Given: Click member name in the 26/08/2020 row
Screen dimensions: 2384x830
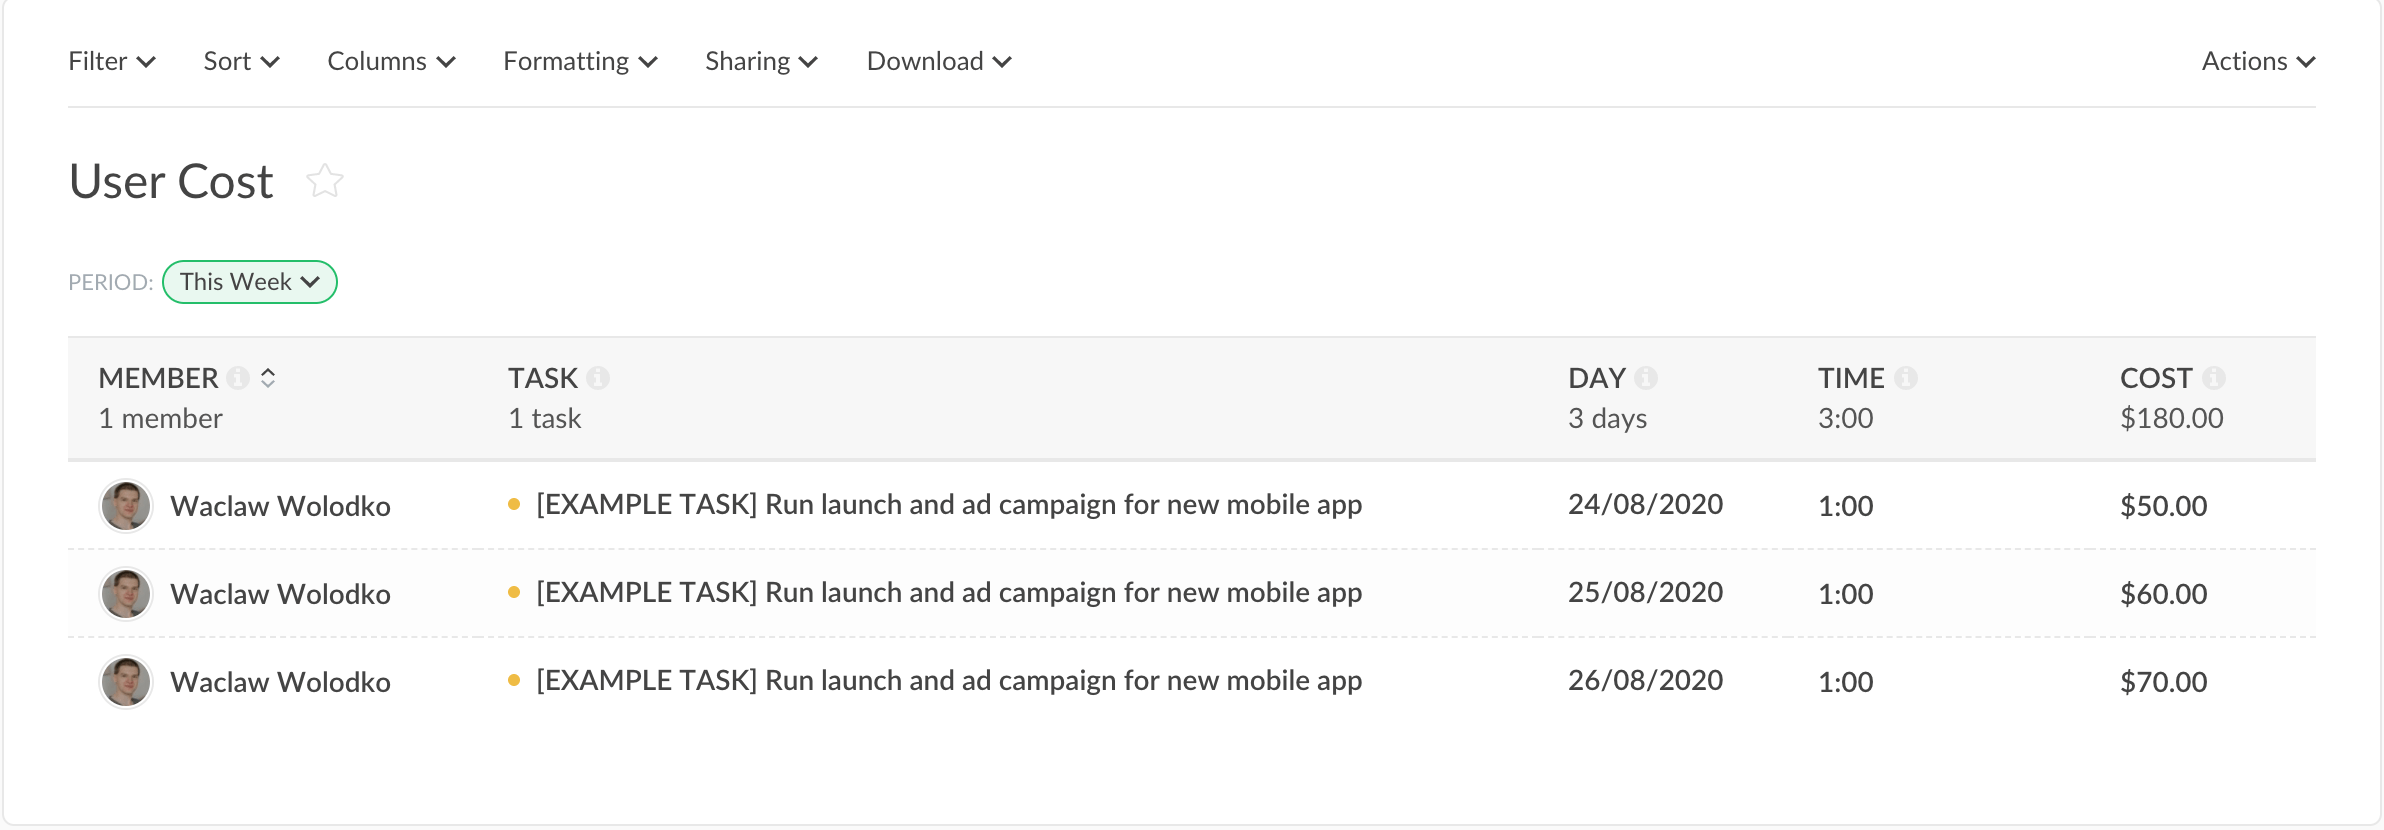Looking at the screenshot, I should tap(280, 682).
